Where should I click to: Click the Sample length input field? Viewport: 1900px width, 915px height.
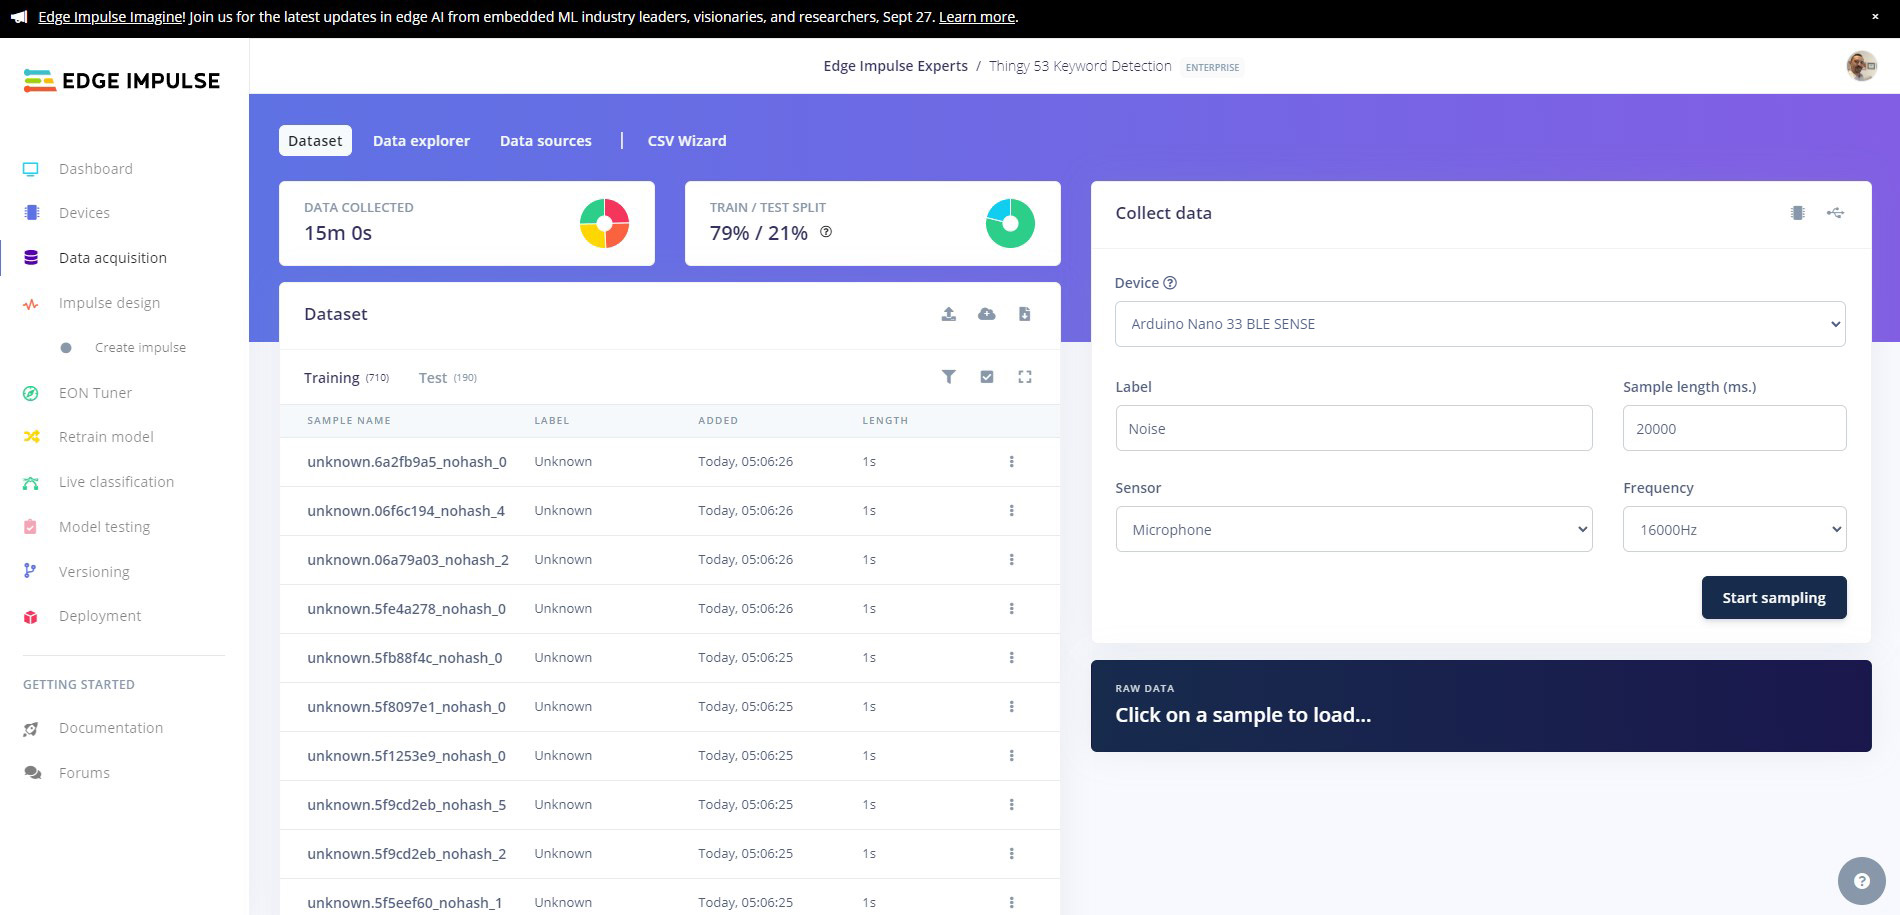point(1734,428)
